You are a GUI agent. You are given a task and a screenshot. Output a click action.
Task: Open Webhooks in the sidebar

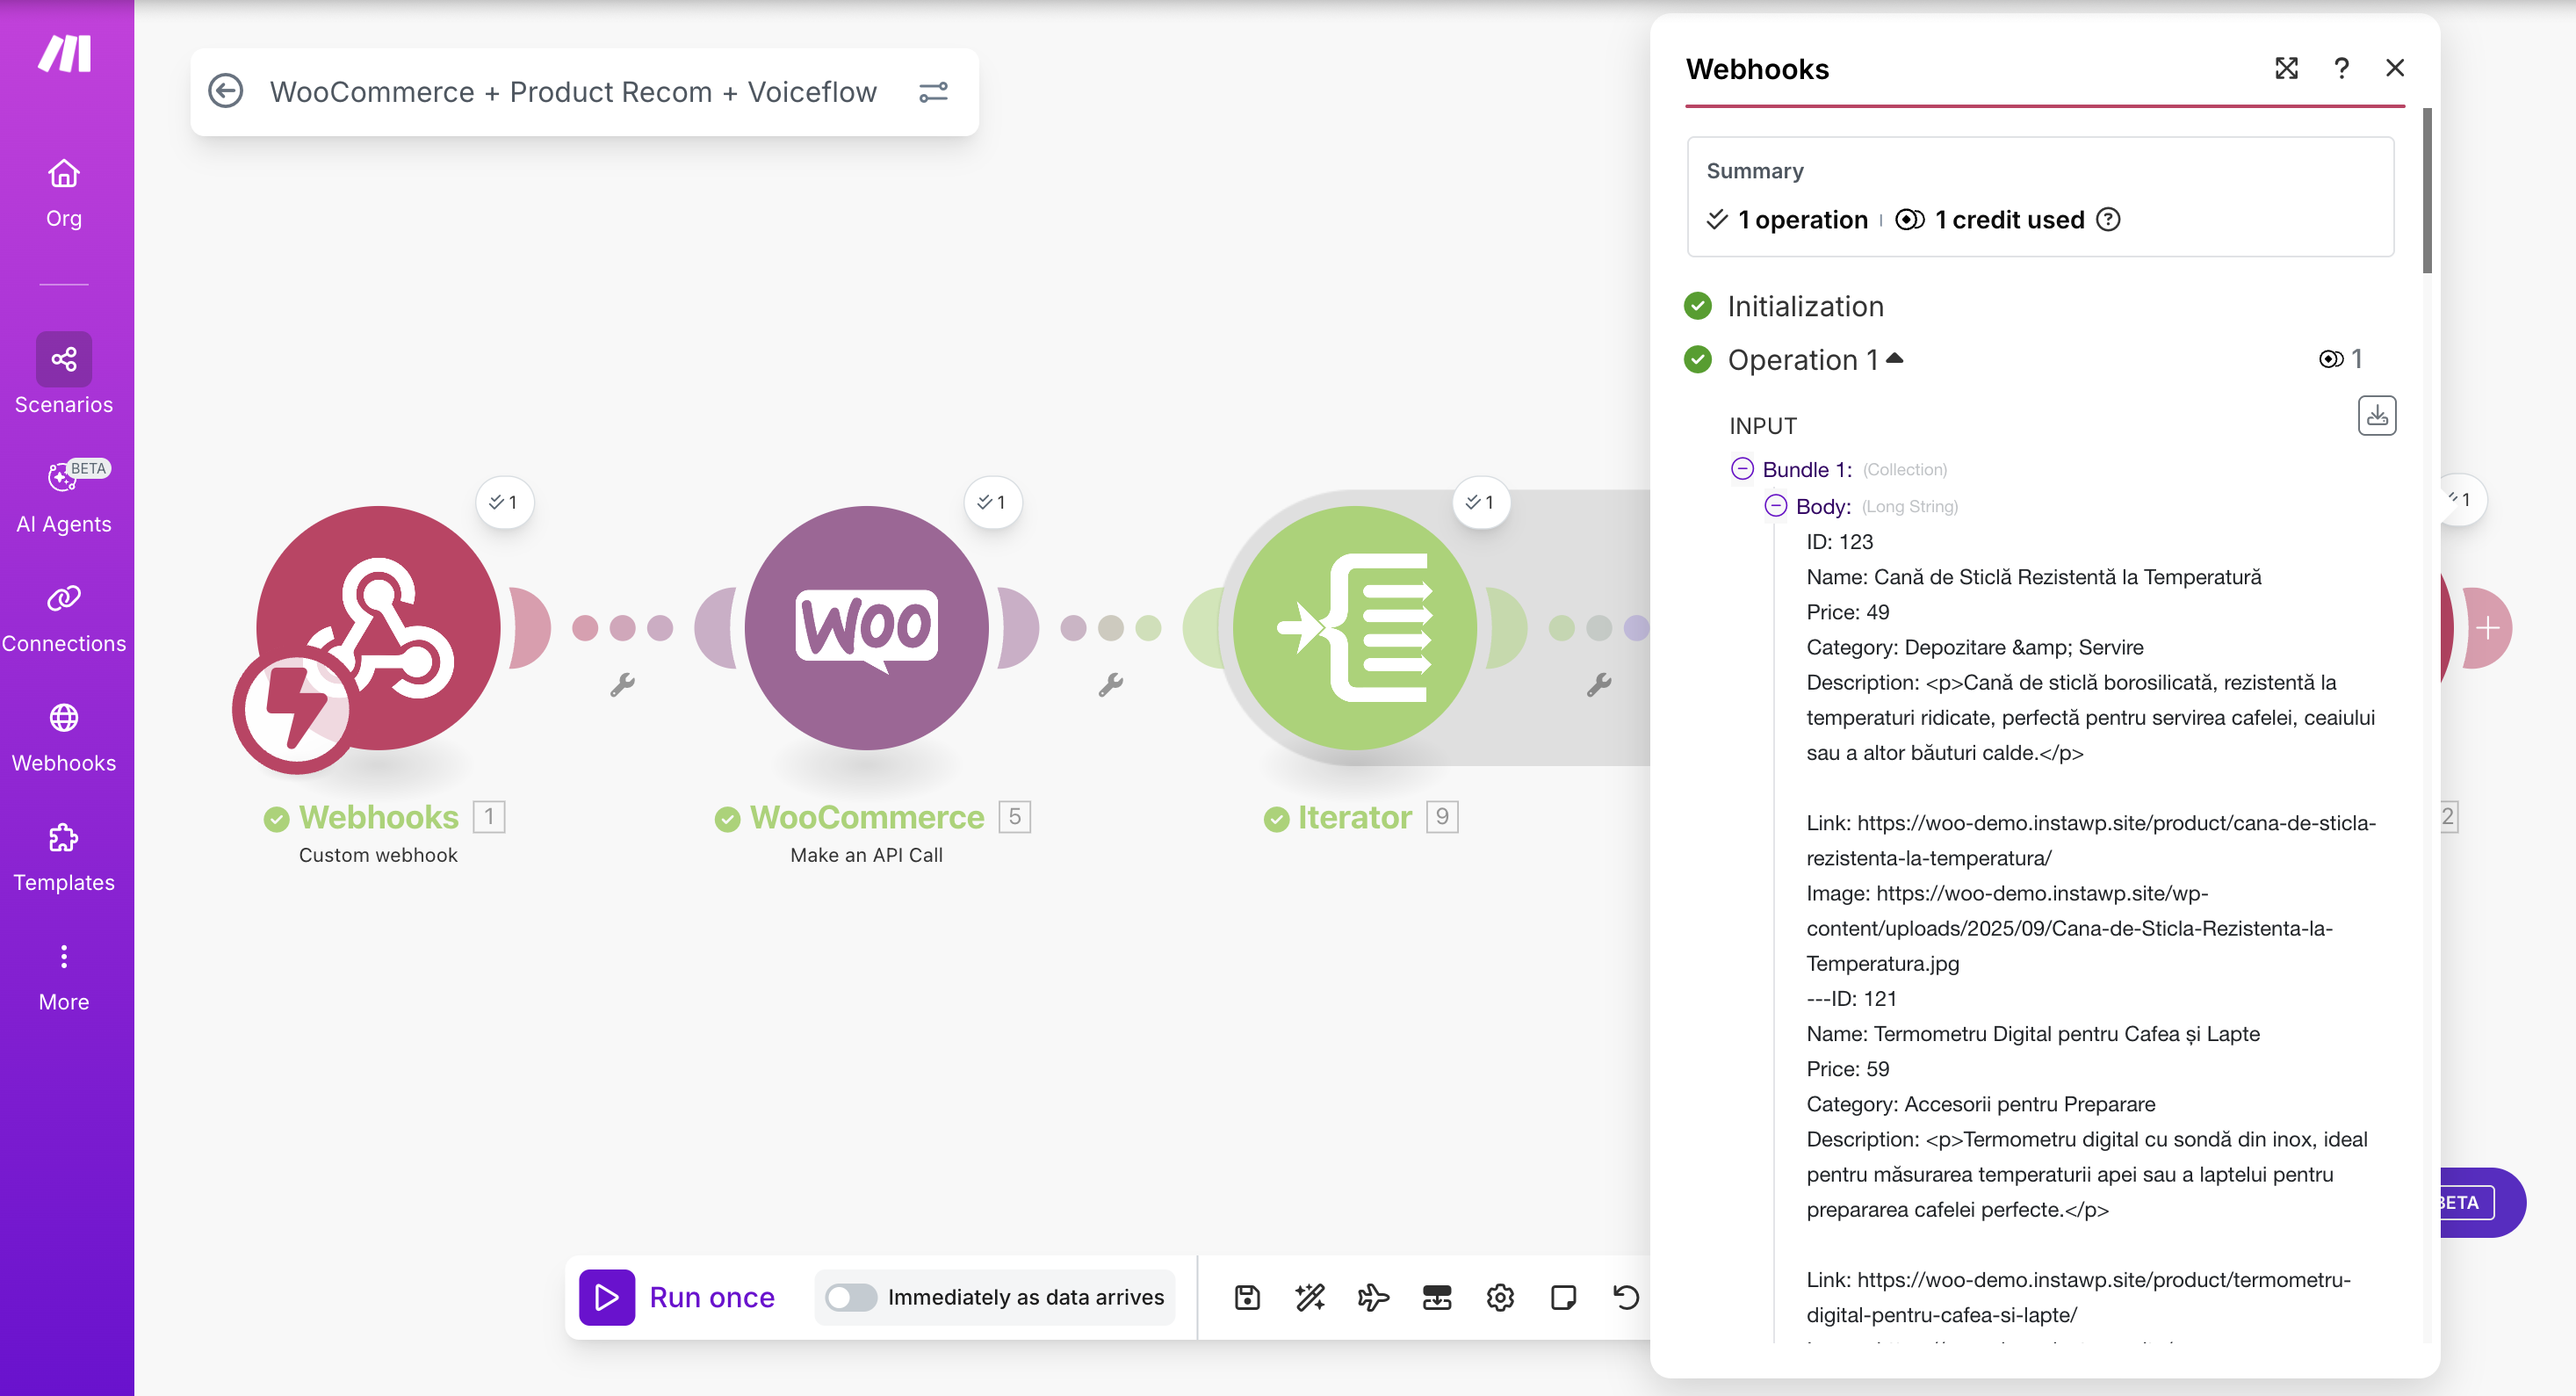coord(64,737)
